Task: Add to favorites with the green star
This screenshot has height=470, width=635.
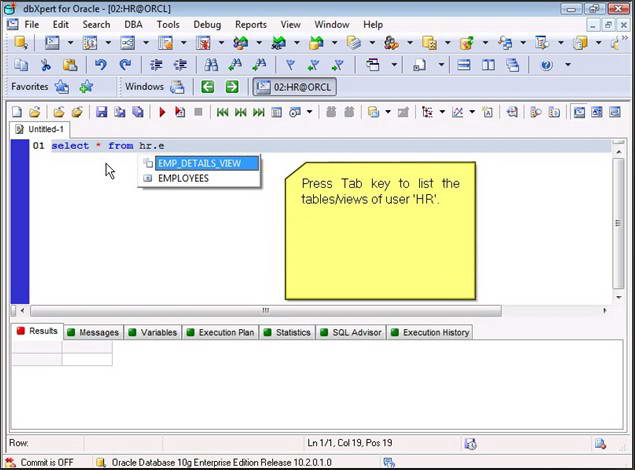Action: click(86, 87)
